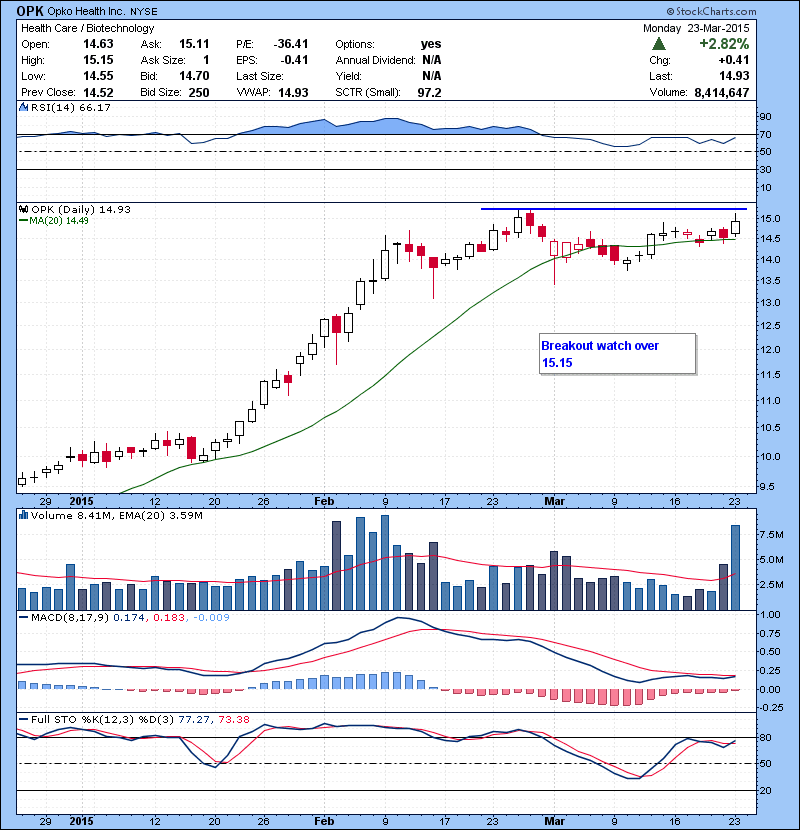
Task: Click the MA(20) green legend line marker
Action: coord(23,221)
